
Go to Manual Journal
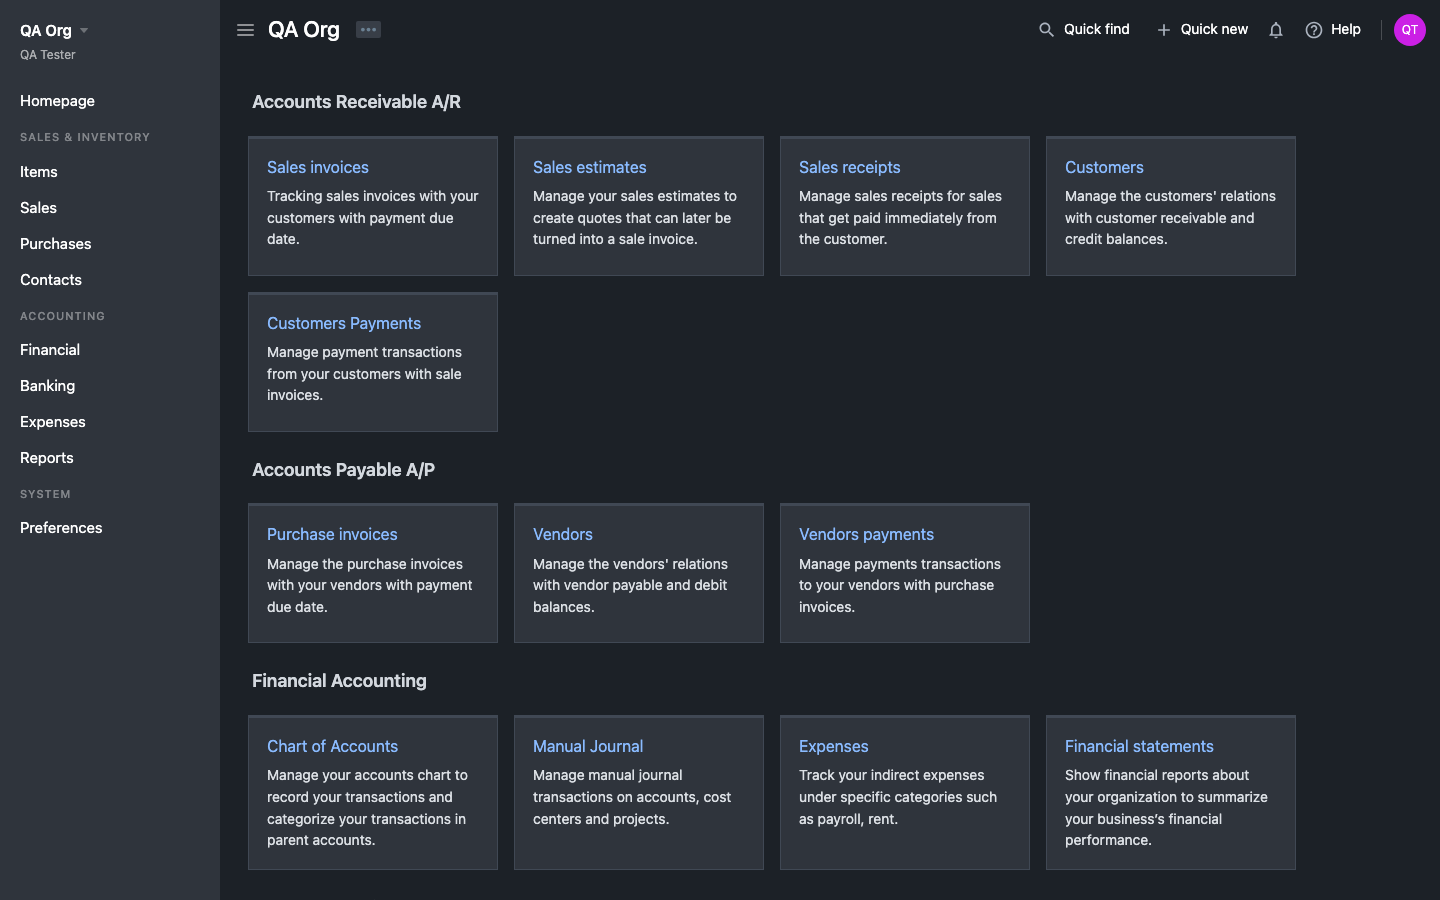[x=588, y=746]
